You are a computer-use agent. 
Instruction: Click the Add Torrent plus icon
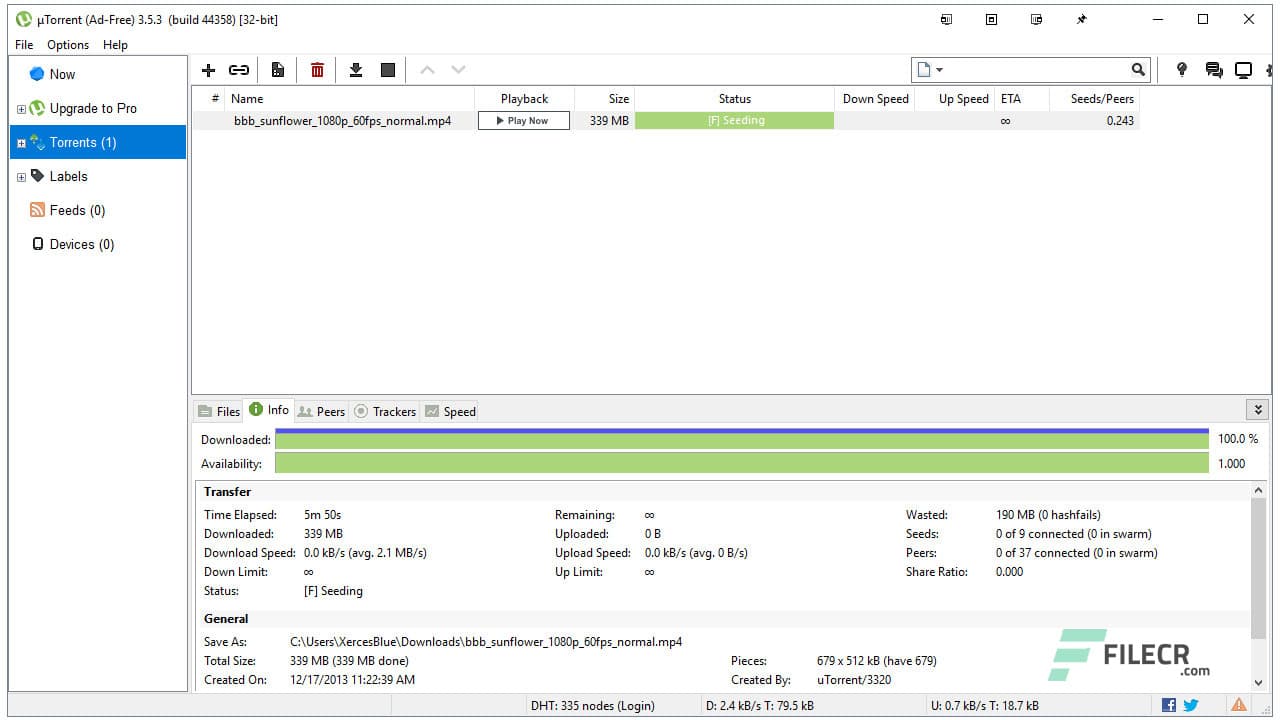pos(208,70)
